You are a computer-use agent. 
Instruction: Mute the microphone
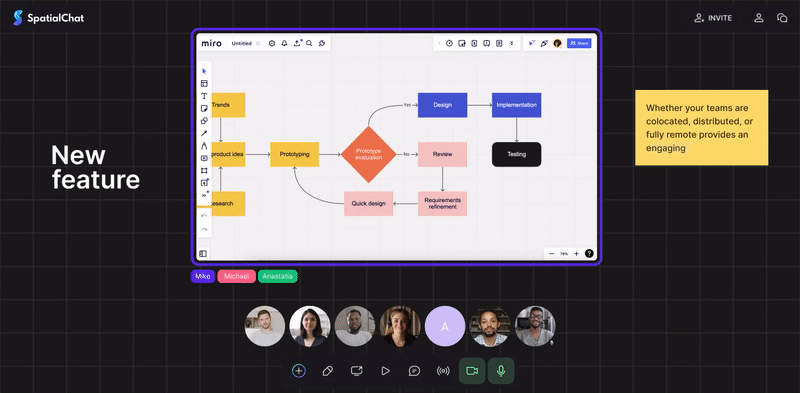click(501, 371)
